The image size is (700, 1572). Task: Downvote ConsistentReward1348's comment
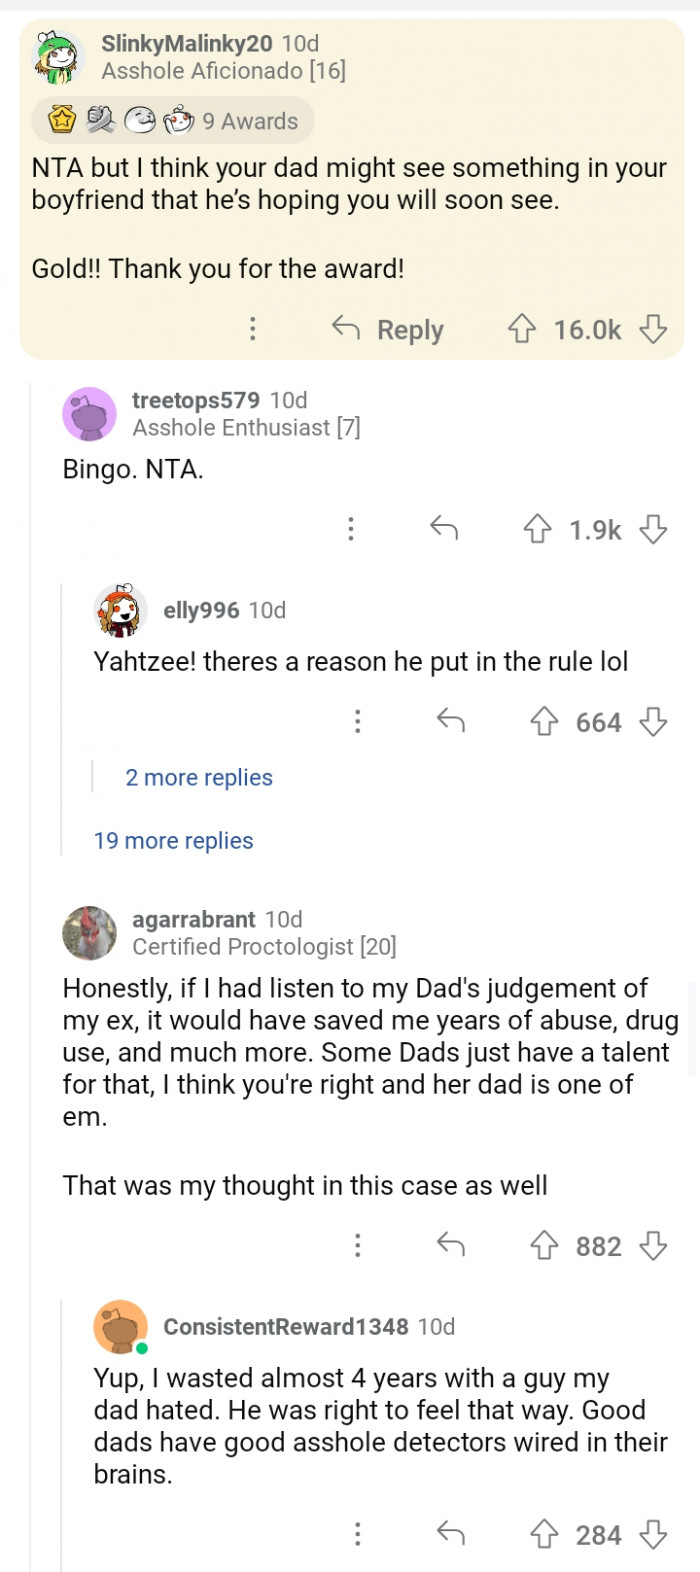click(654, 1534)
